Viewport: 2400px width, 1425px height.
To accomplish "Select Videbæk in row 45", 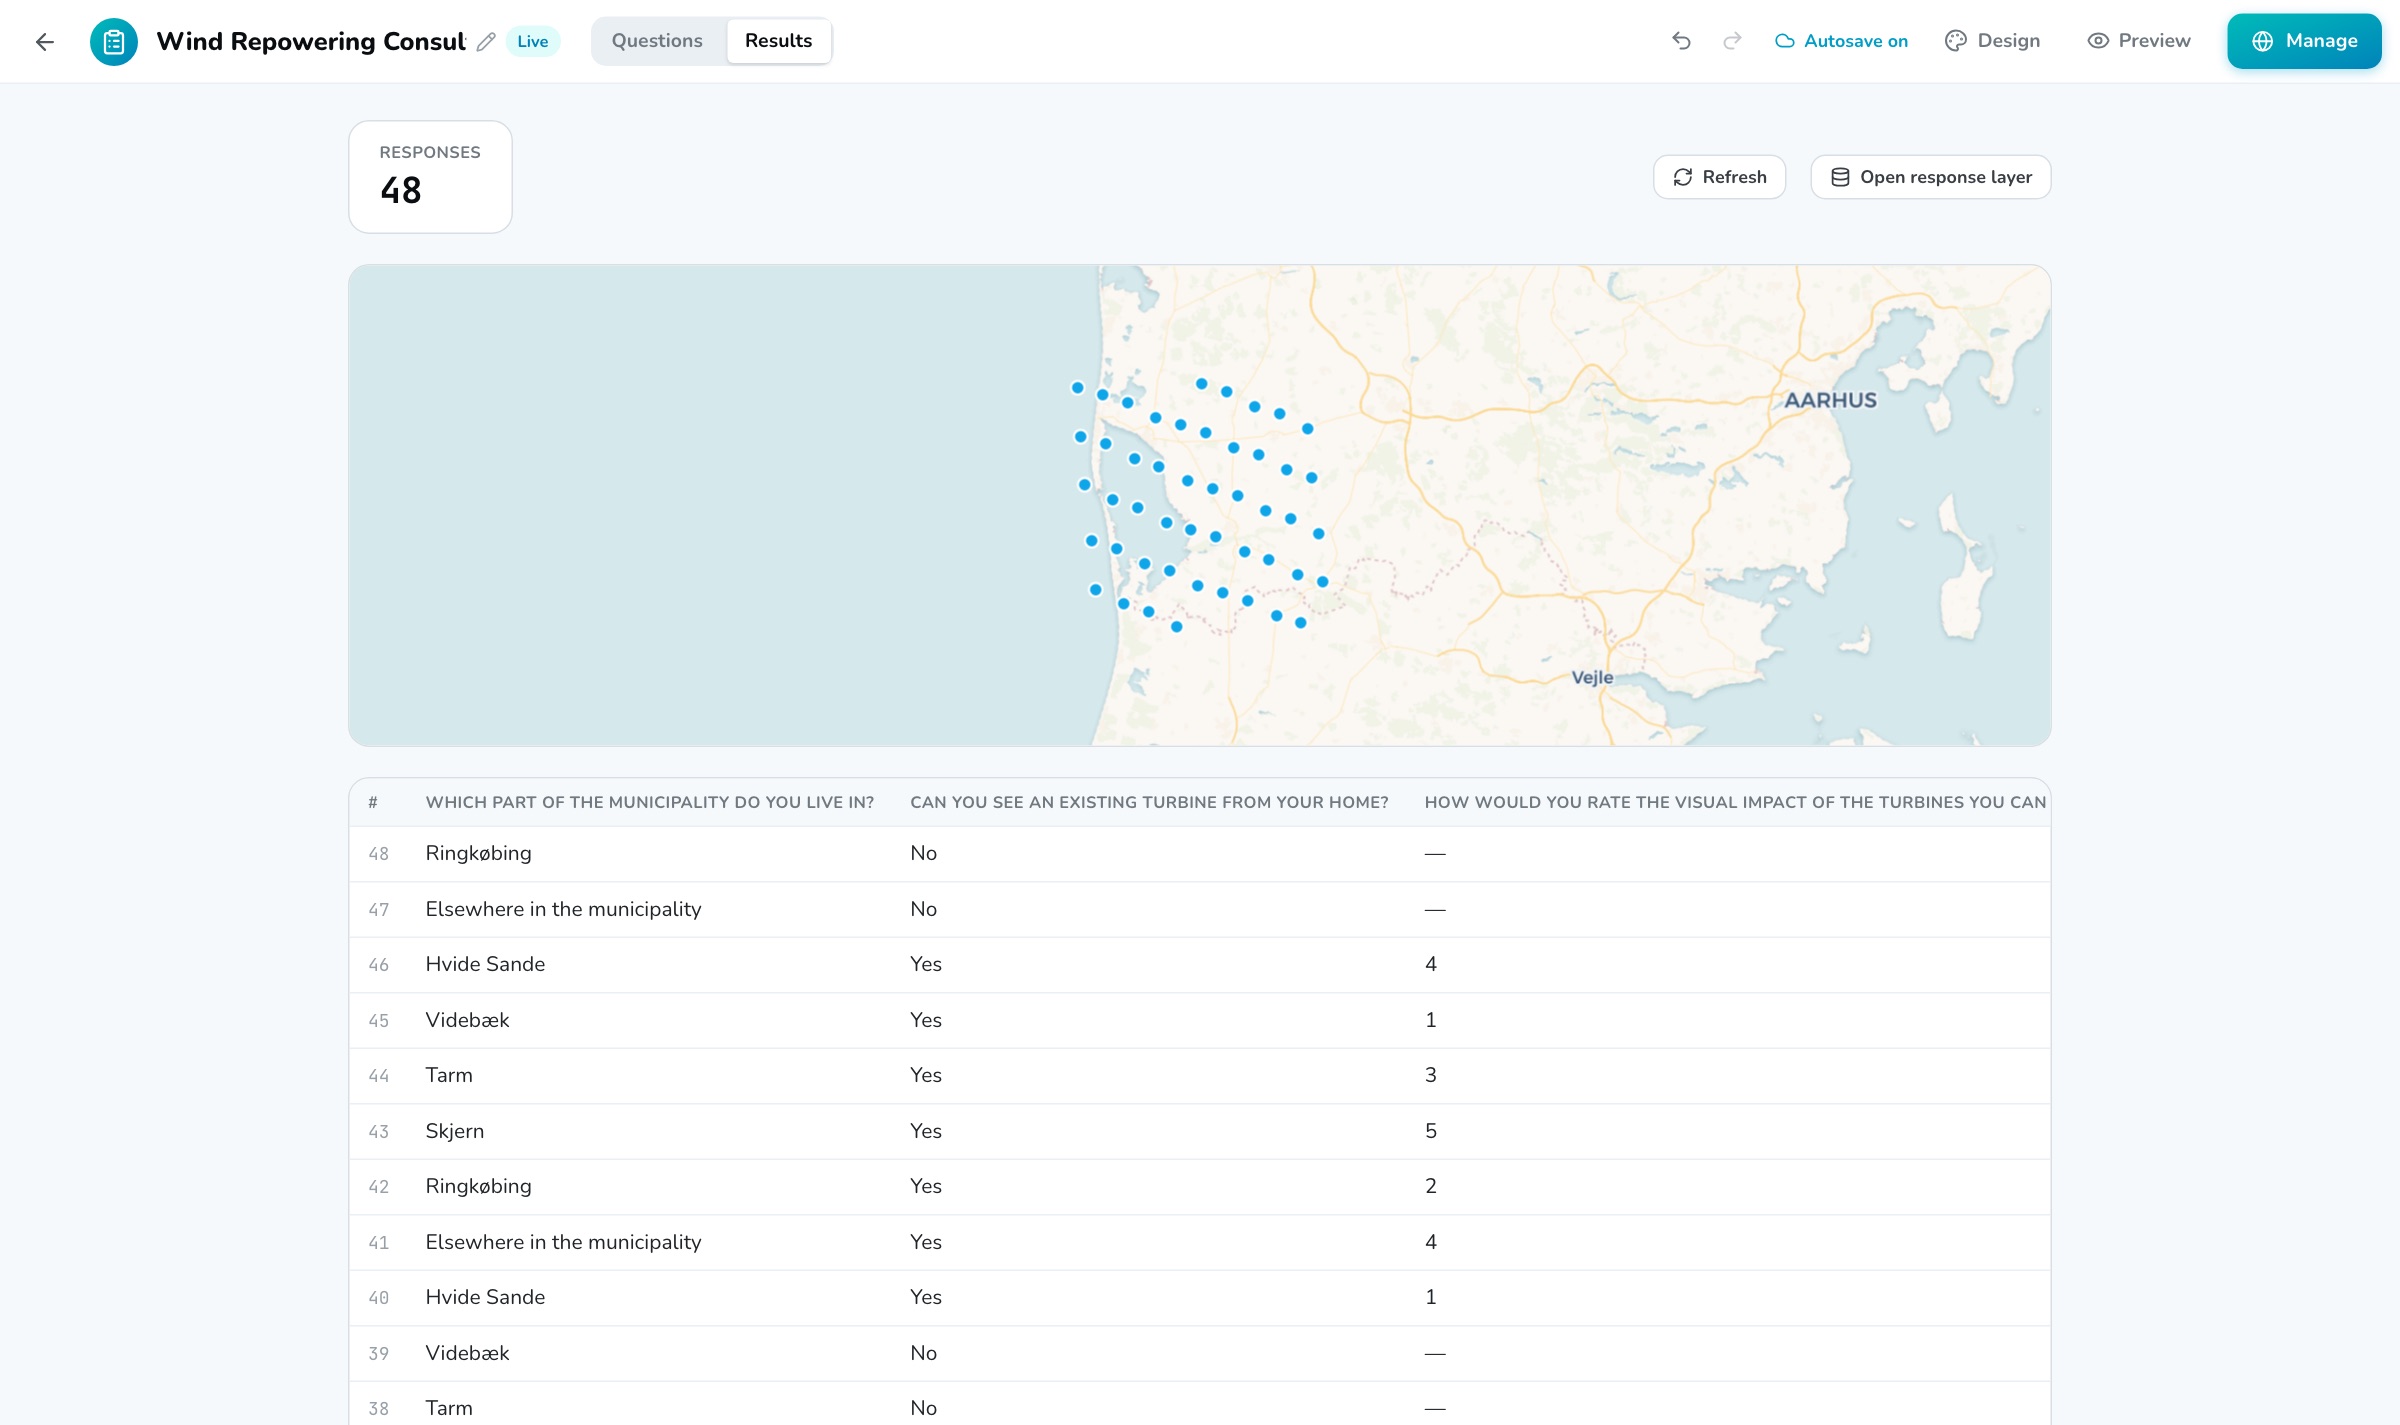I will 467,1020.
